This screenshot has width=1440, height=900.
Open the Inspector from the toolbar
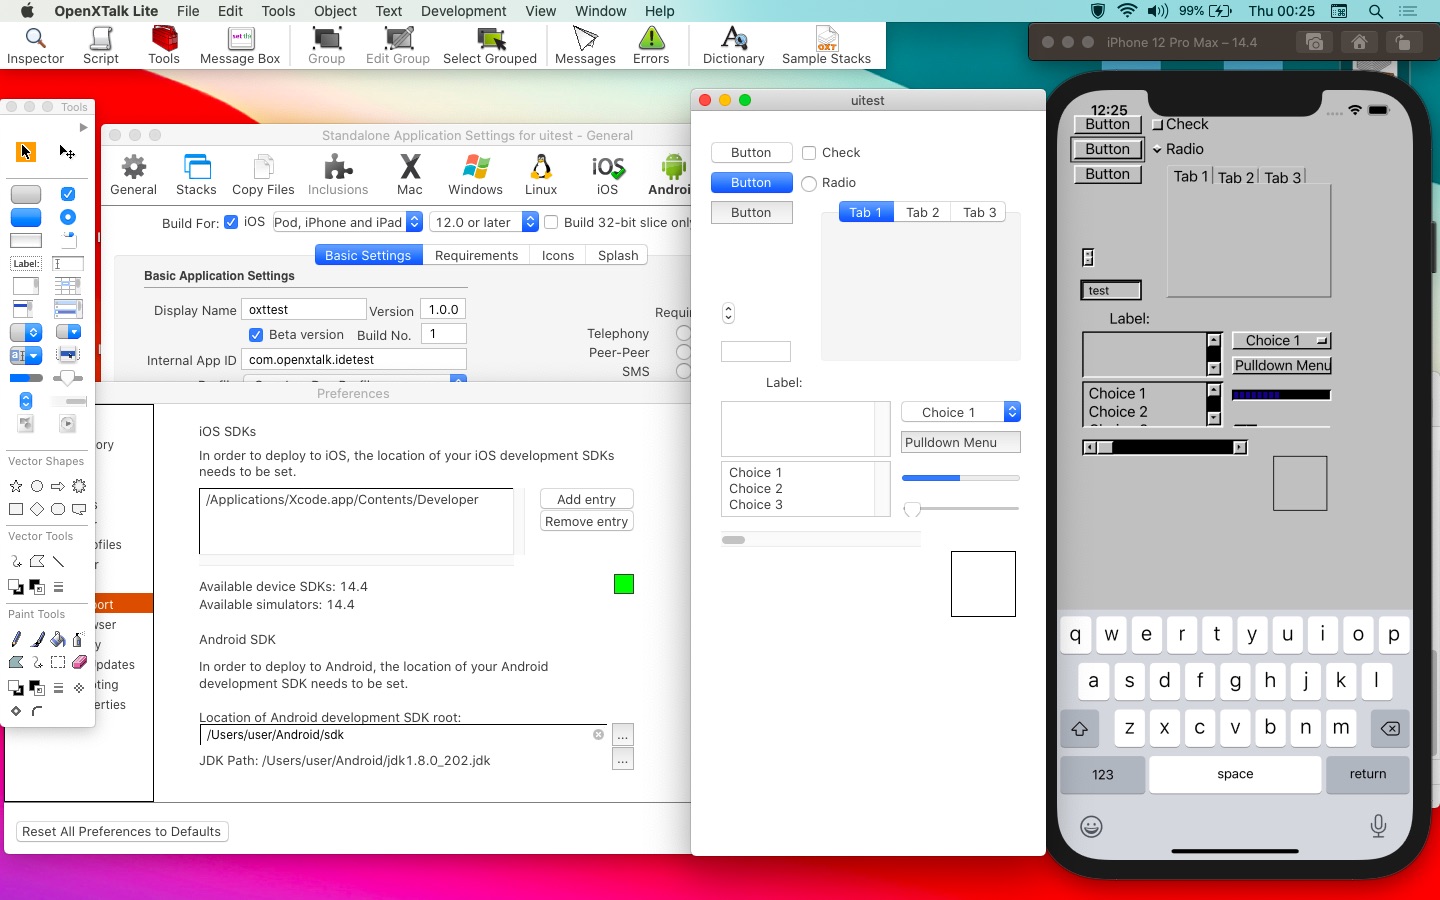35,45
